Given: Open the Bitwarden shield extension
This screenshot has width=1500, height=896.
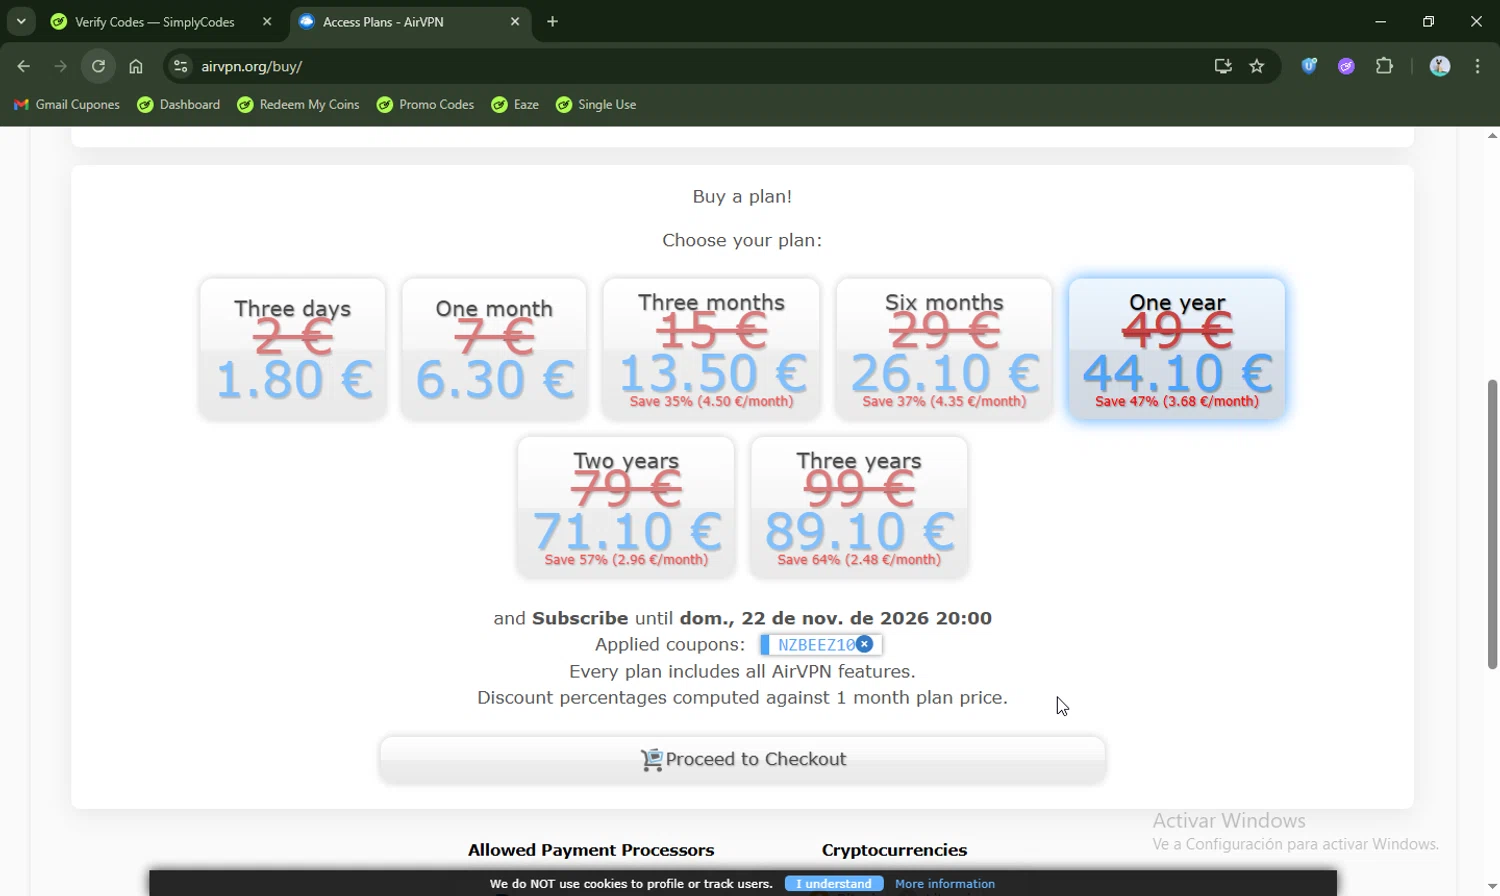Looking at the screenshot, I should click(1309, 66).
